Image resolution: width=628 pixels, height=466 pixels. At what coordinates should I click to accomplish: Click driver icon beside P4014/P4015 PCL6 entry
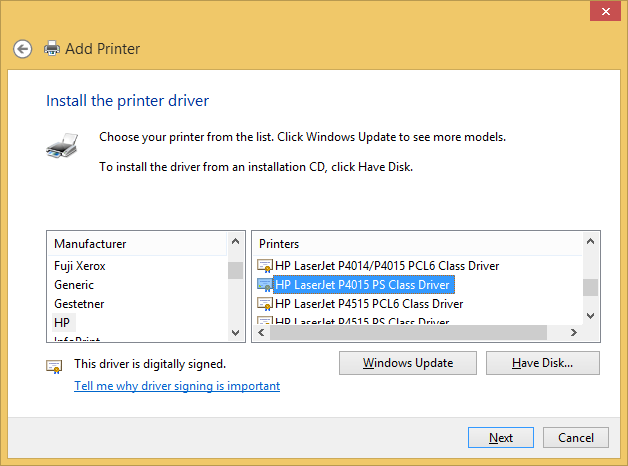(265, 266)
